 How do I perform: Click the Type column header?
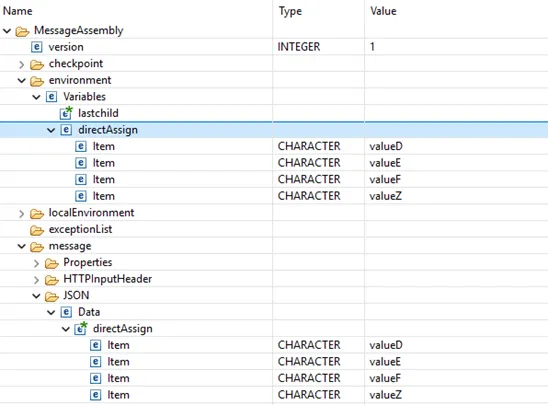coord(290,11)
